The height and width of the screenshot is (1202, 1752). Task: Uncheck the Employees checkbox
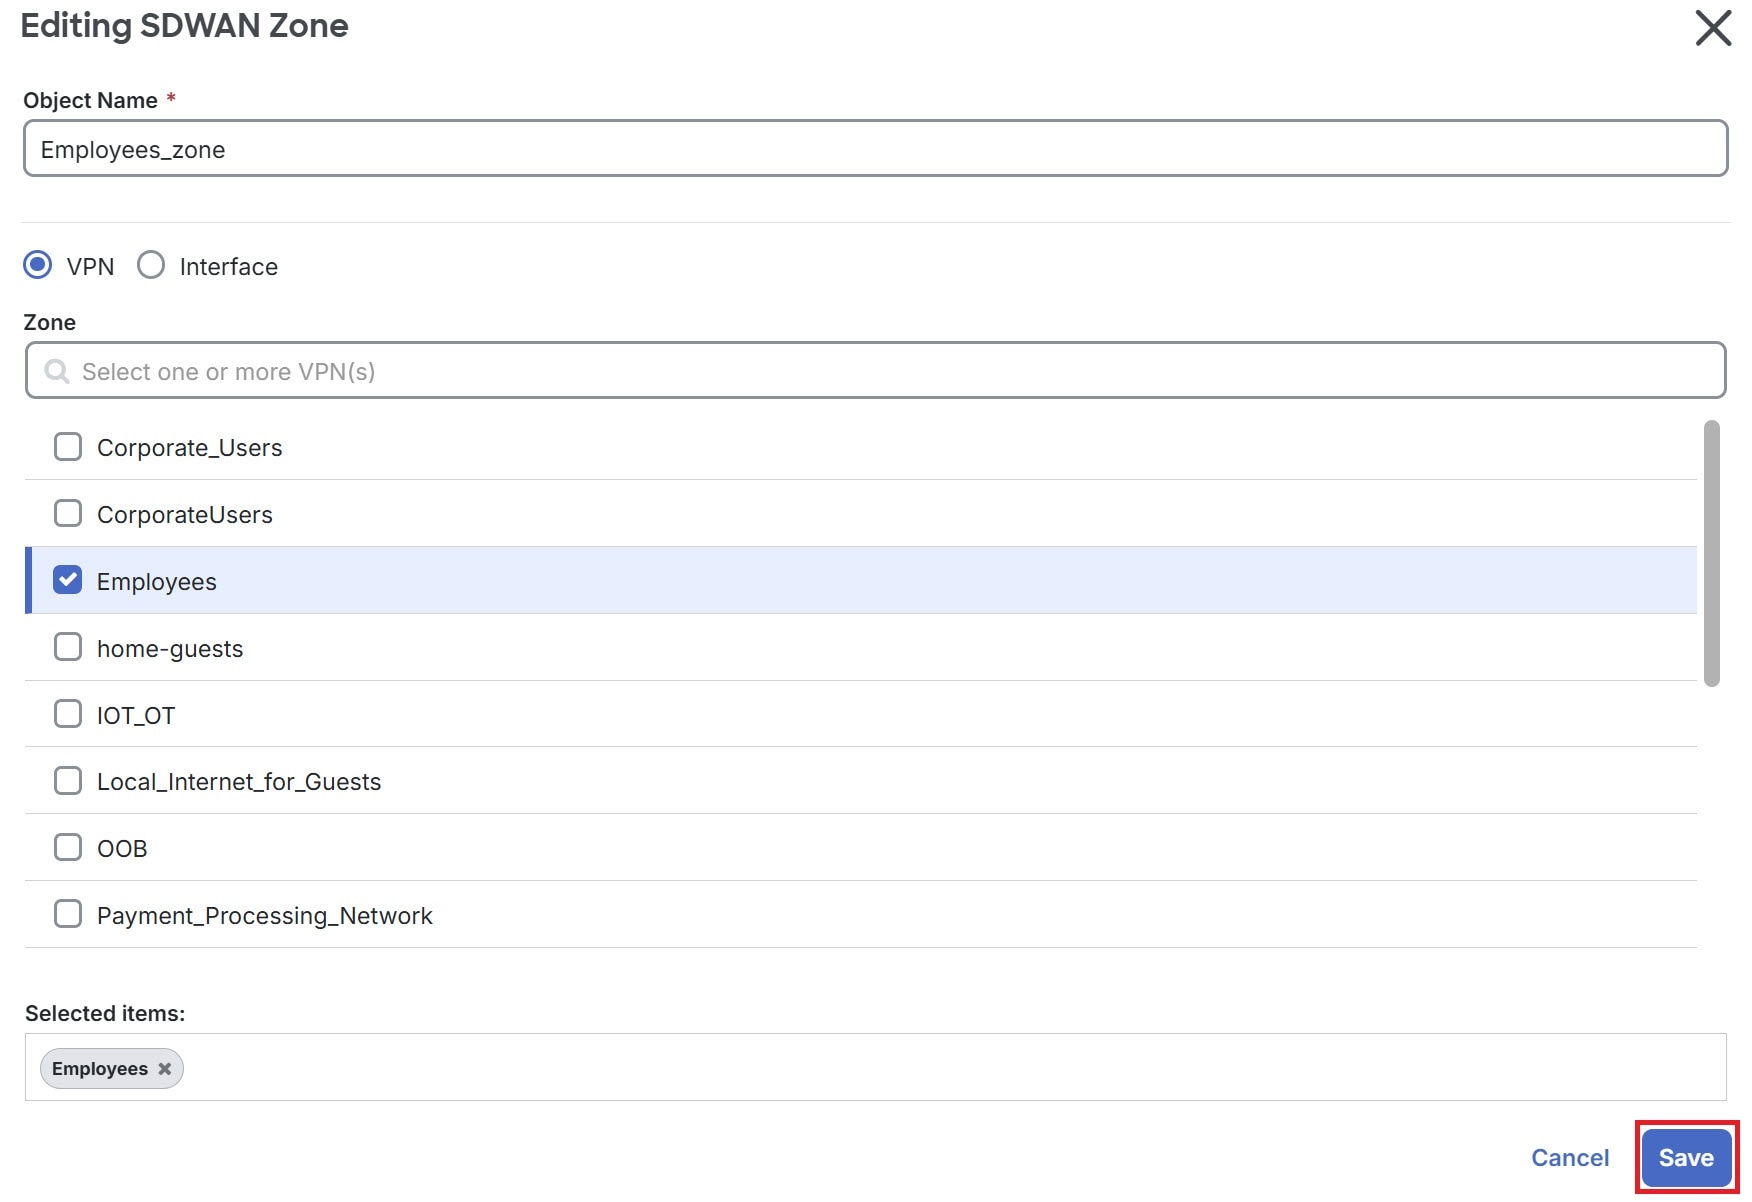[67, 580]
